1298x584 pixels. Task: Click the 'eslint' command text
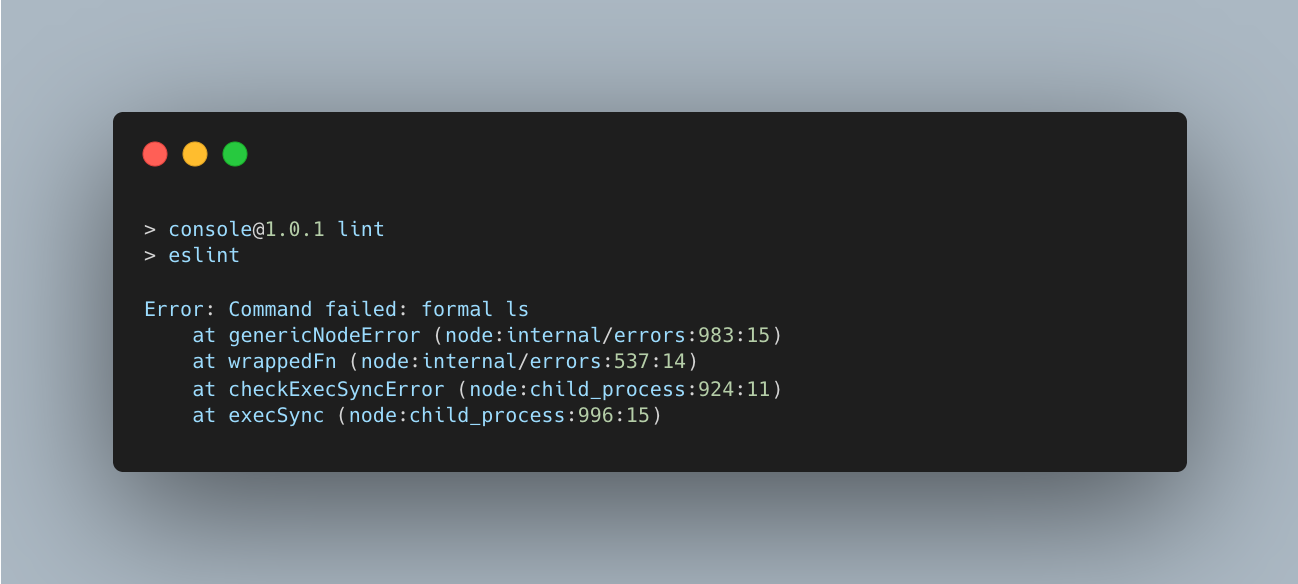pos(204,255)
